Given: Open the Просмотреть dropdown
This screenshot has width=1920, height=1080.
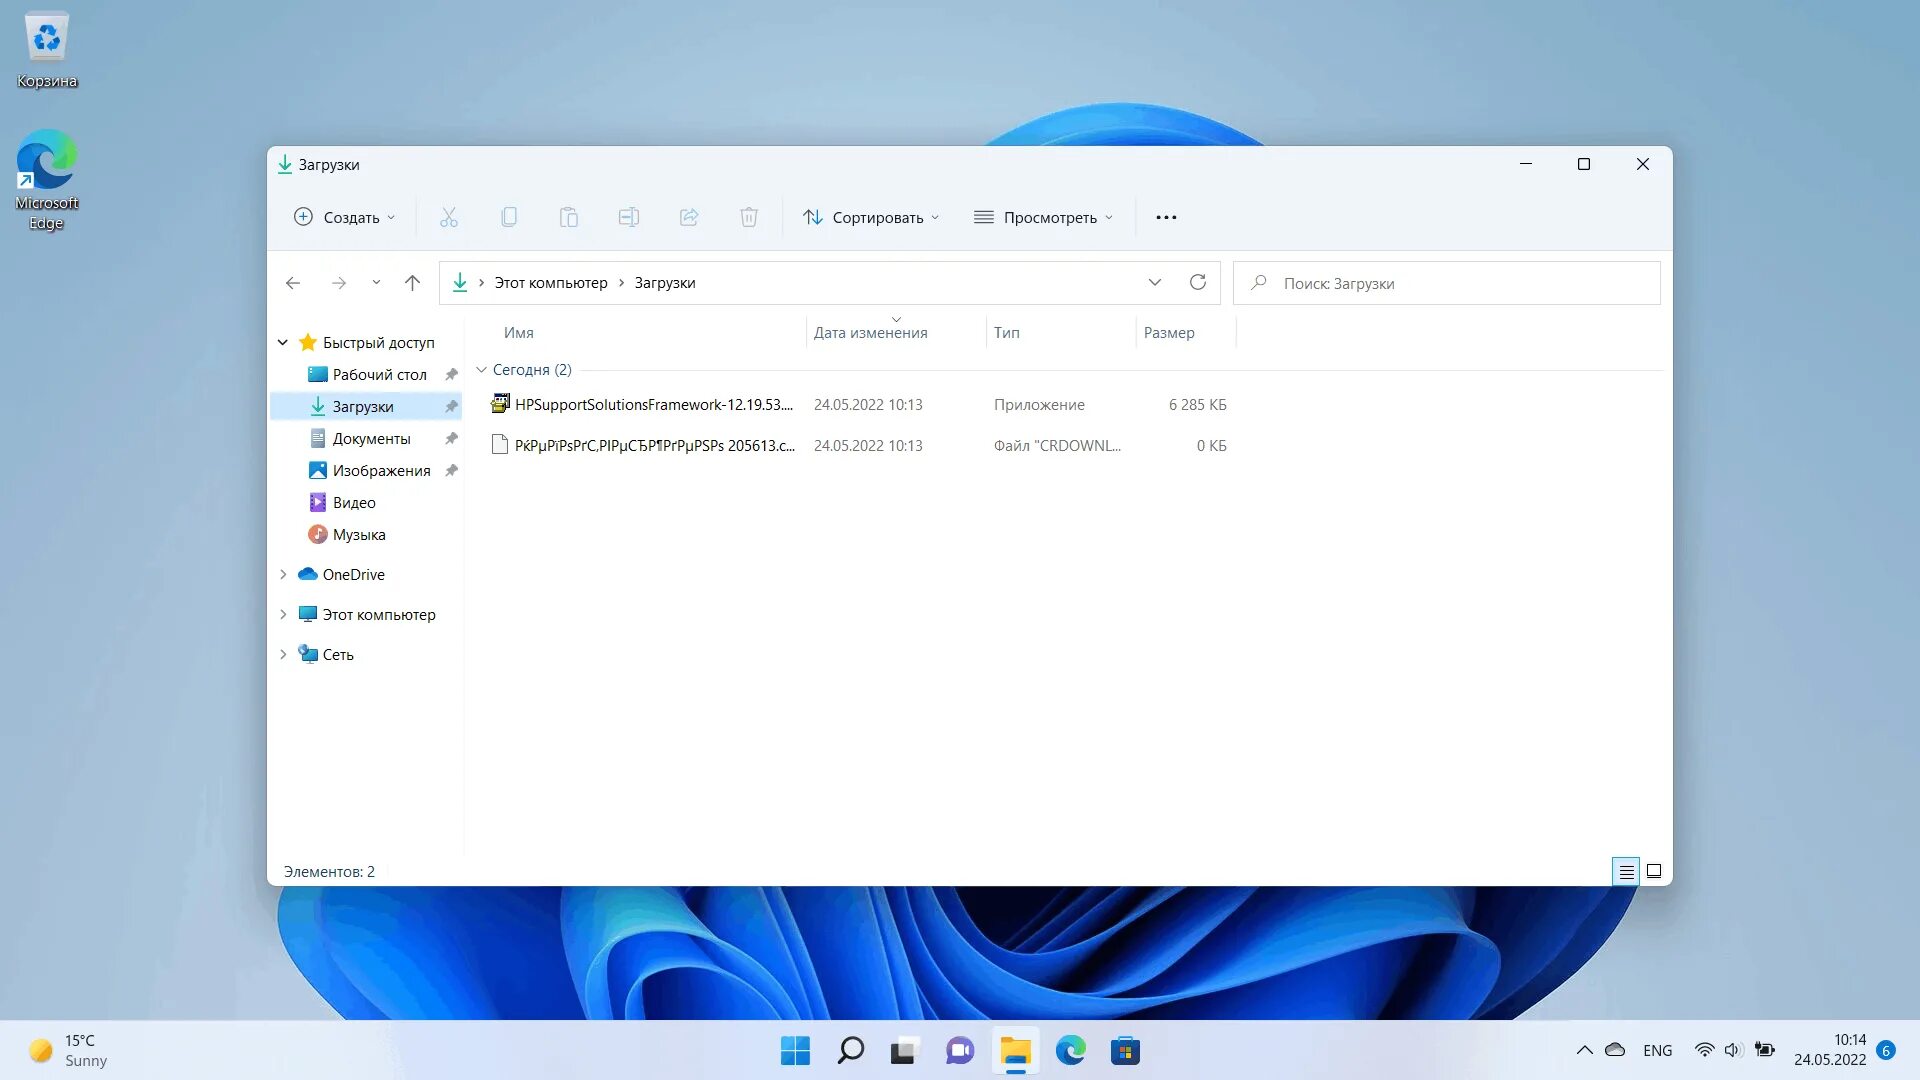Looking at the screenshot, I should tap(1043, 217).
